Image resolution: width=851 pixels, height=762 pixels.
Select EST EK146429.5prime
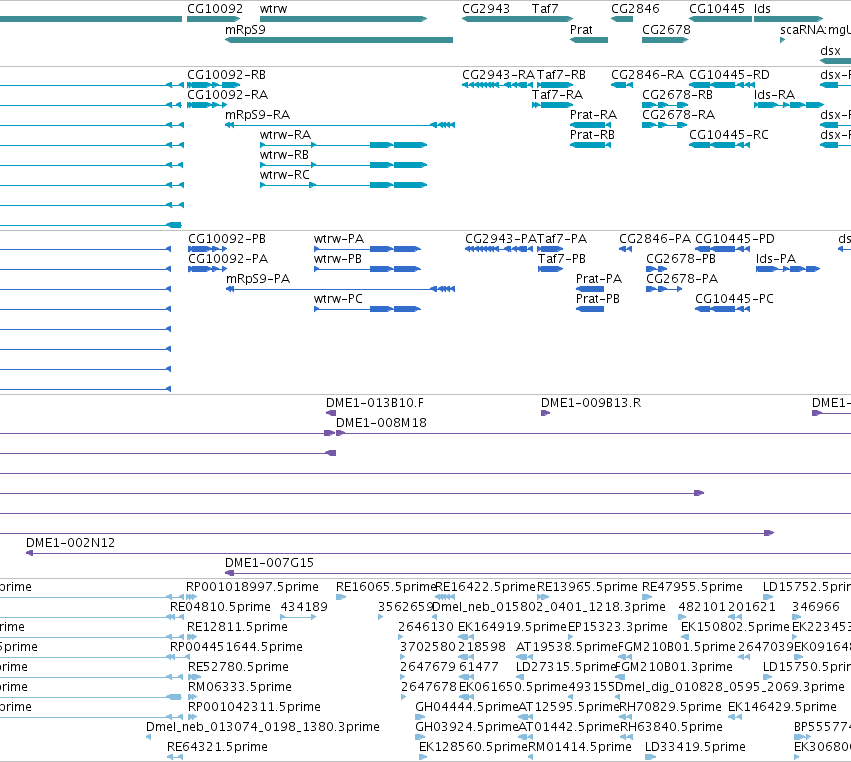click(782, 707)
